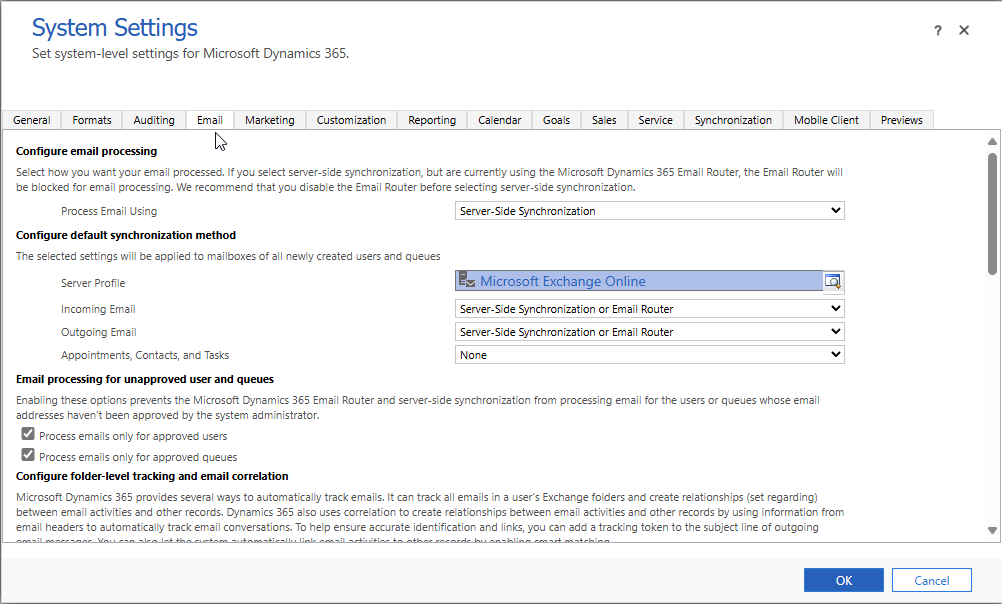Close the System Settings dialog
Screen dimensions: 1002x604
(964, 30)
